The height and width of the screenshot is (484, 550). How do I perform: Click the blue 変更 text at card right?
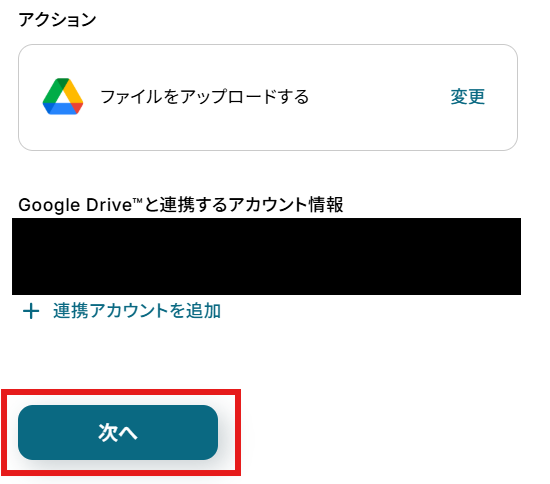tap(467, 97)
